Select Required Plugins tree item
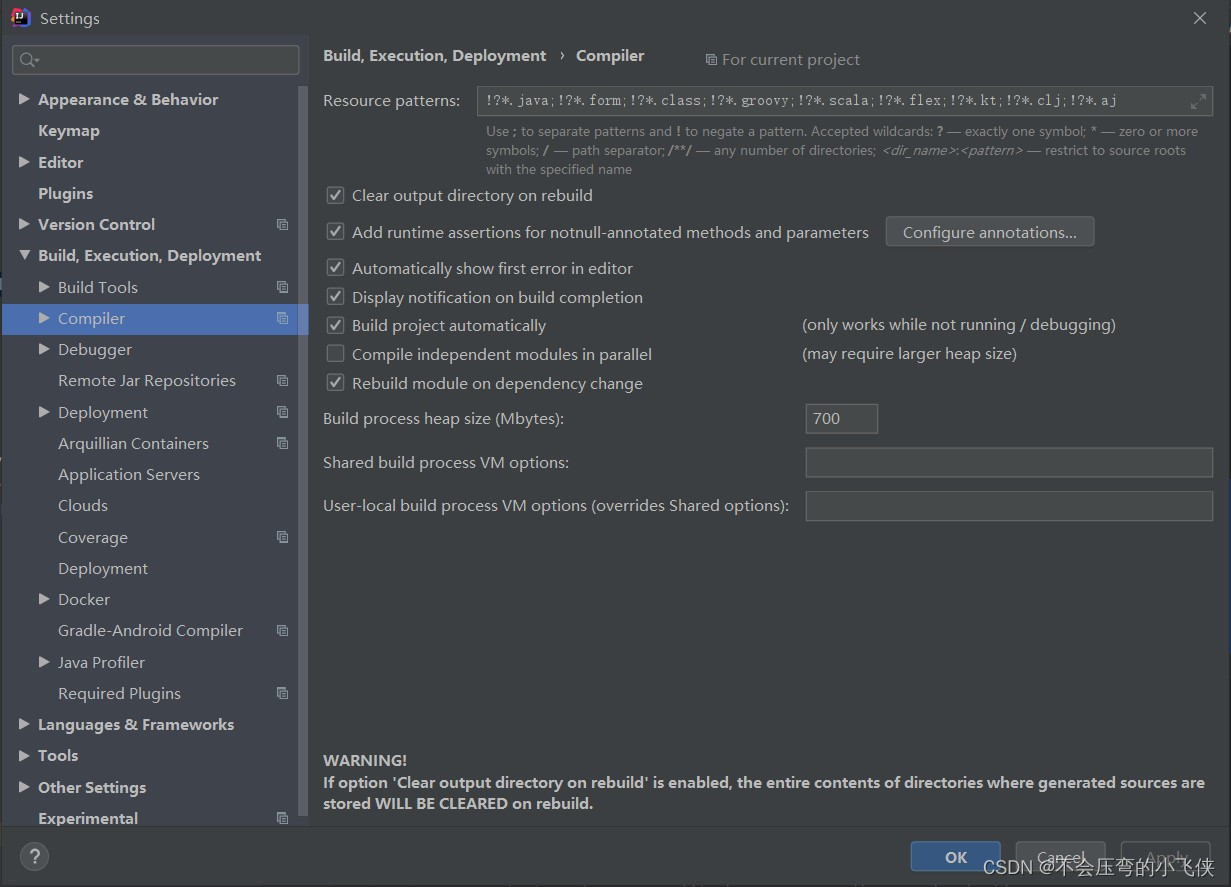 (x=119, y=694)
